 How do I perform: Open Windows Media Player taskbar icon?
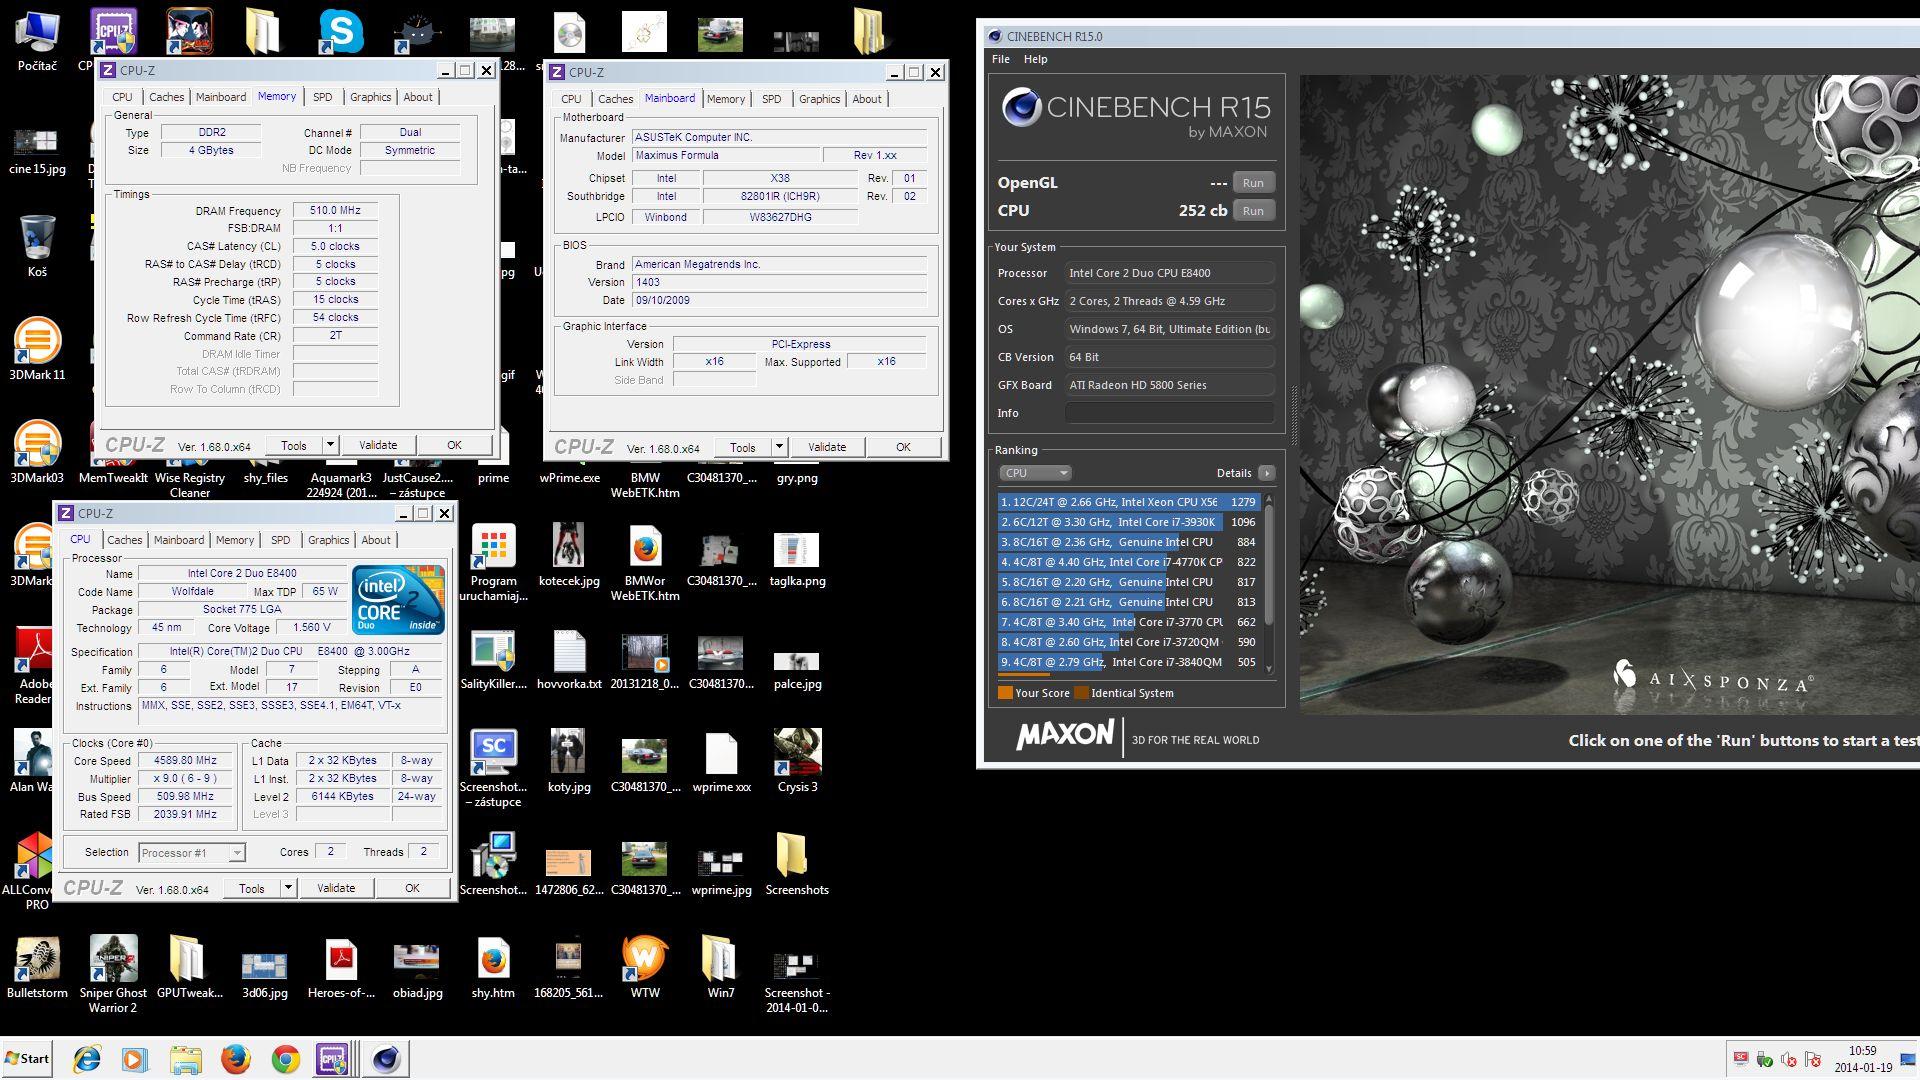(x=135, y=1059)
